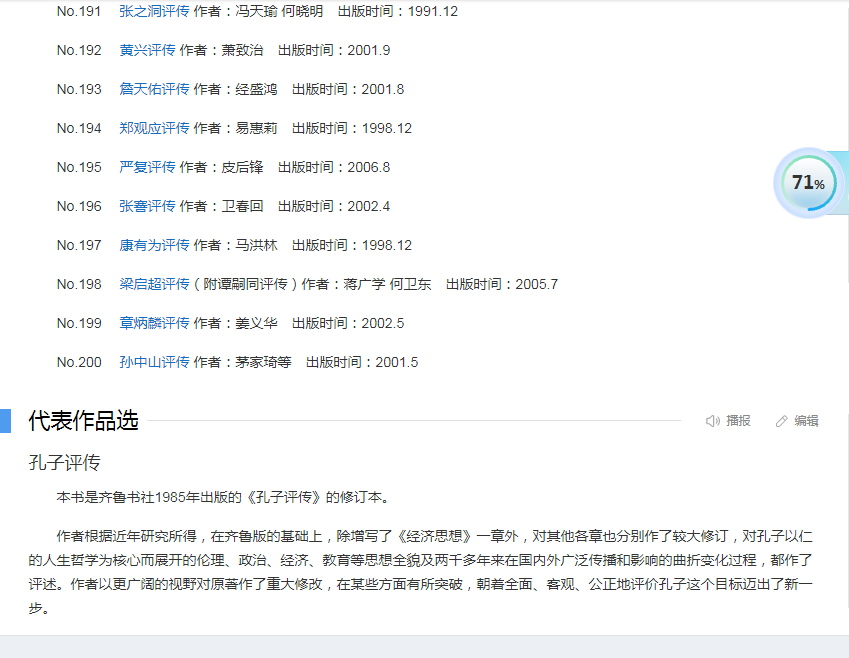The width and height of the screenshot is (849, 658).
Task: Click author text 姜义华
Action: point(256,323)
